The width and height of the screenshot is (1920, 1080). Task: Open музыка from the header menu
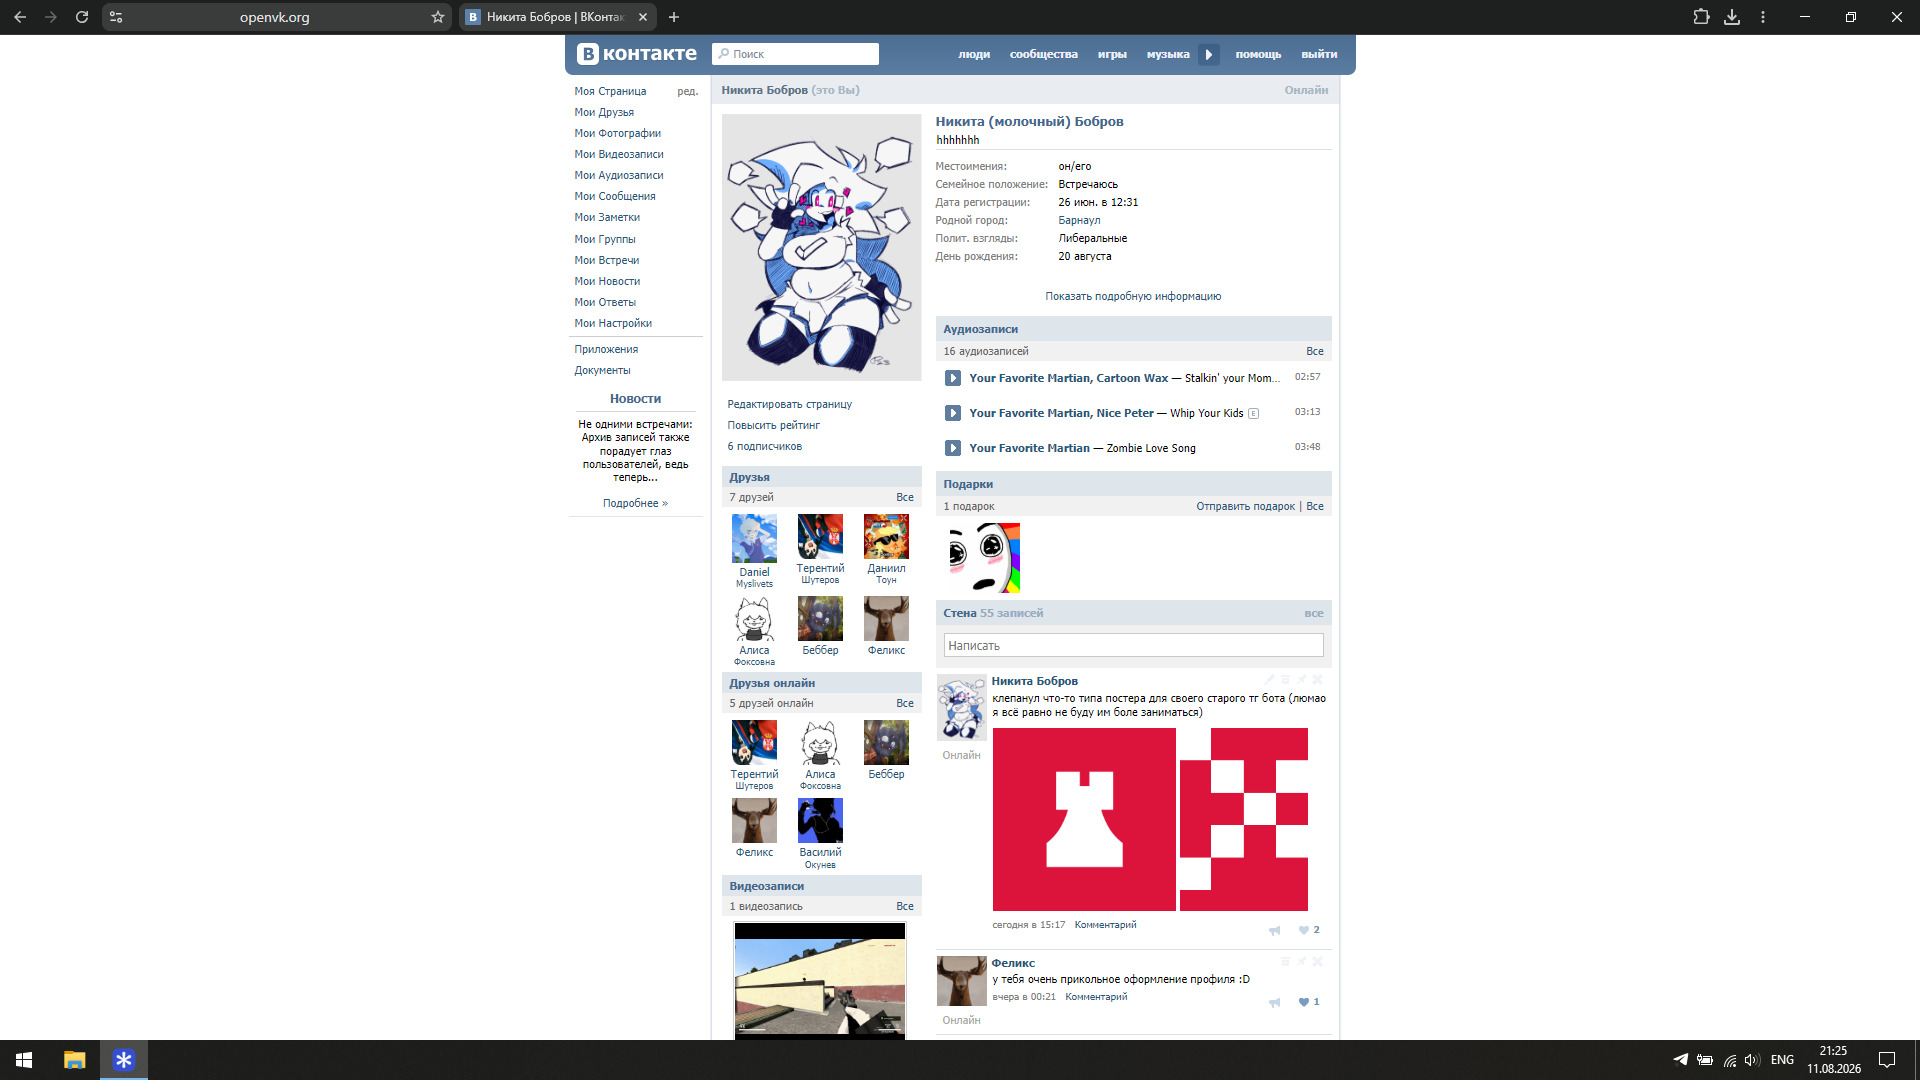click(x=1168, y=55)
